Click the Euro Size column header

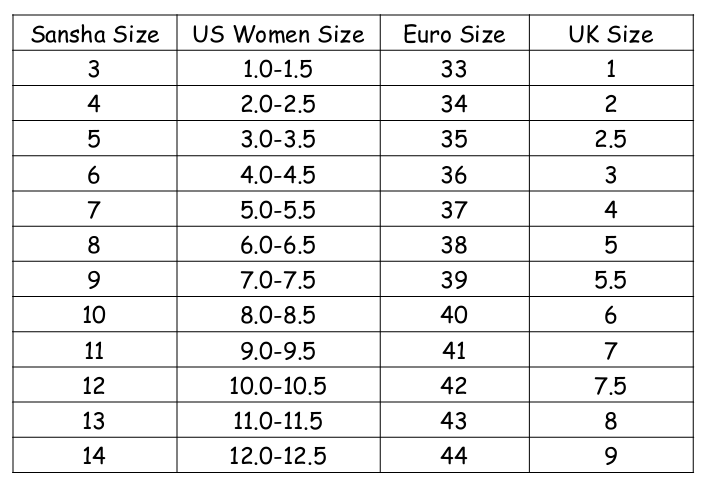click(x=455, y=33)
